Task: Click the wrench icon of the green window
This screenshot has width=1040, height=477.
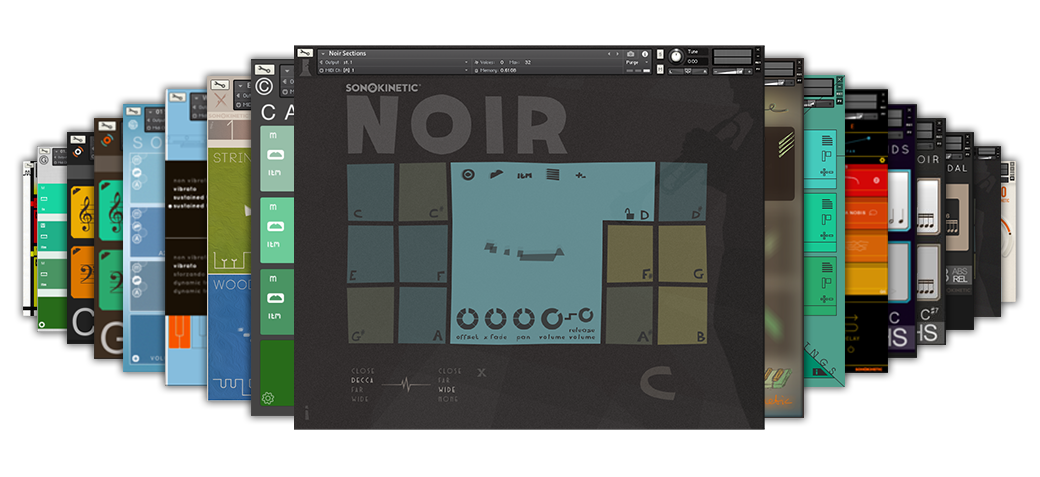Action: click(263, 69)
